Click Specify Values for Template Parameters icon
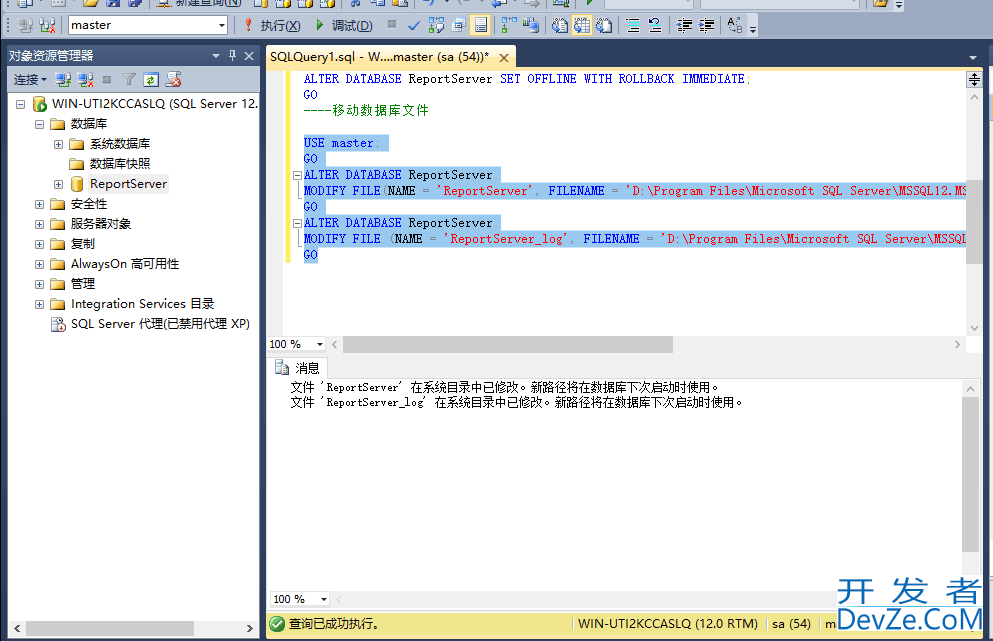This screenshot has width=993, height=641. pyautogui.click(x=735, y=25)
